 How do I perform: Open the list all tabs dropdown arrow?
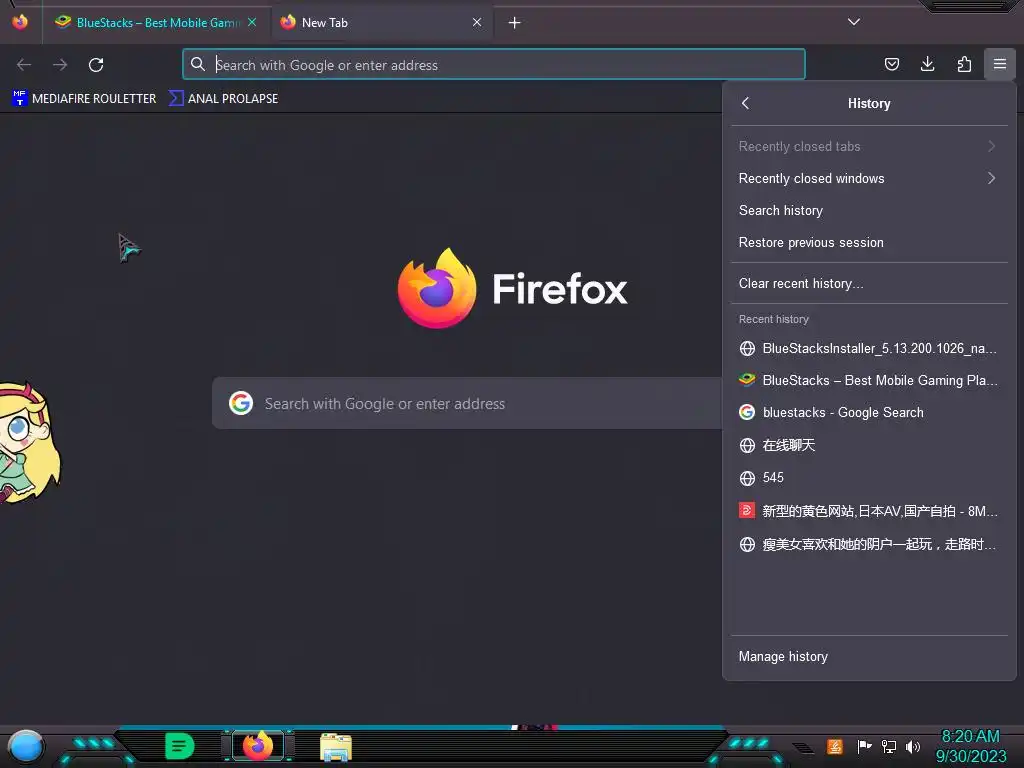[854, 22]
